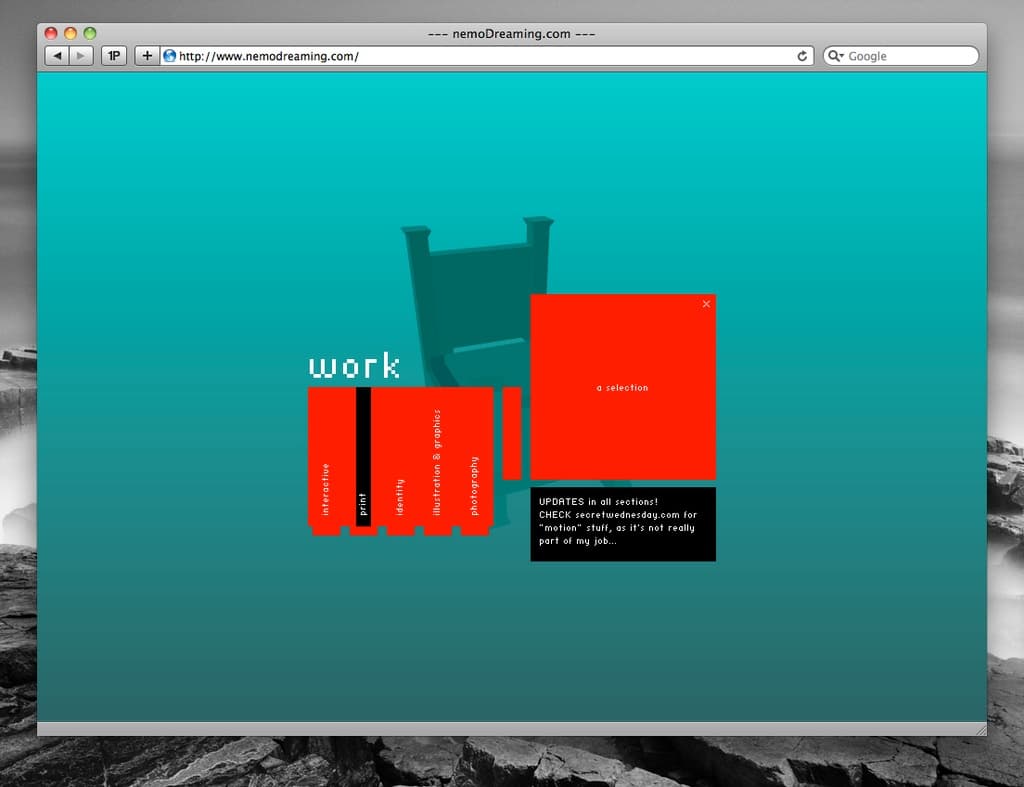Reload the page using the refresh icon
Image resolution: width=1024 pixels, height=787 pixels.
(x=802, y=56)
